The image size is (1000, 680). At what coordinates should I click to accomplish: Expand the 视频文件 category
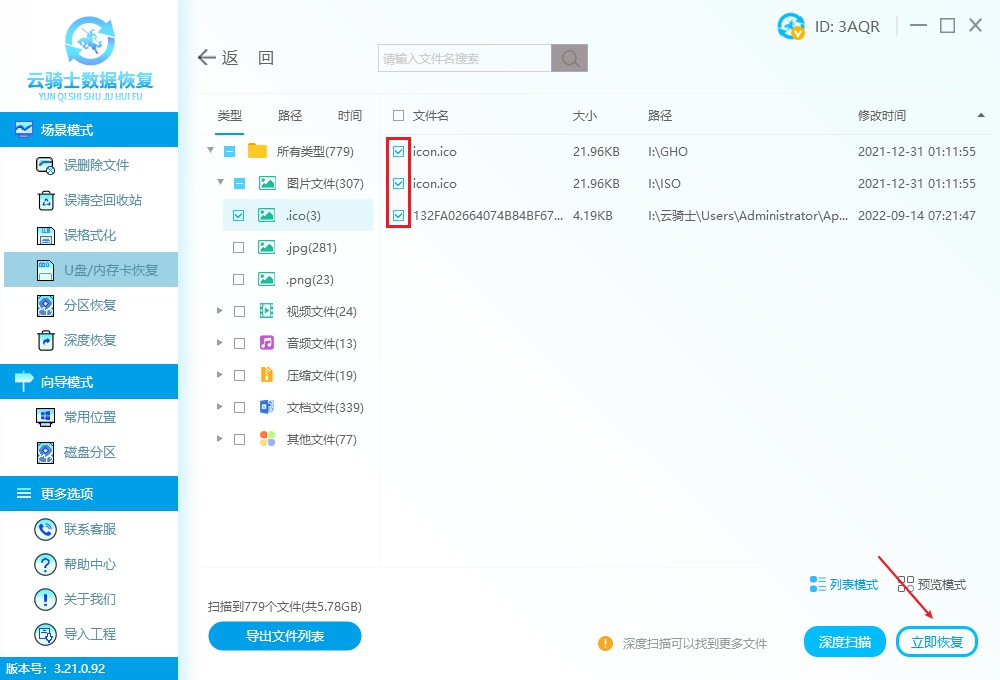(220, 311)
